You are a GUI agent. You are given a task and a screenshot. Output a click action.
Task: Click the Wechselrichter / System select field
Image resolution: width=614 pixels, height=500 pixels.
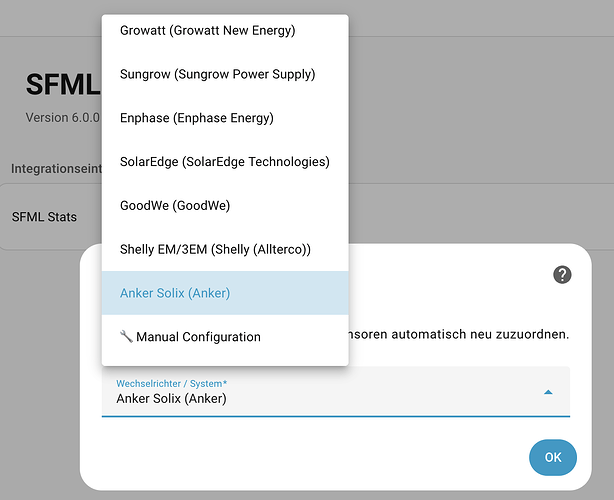click(x=336, y=392)
